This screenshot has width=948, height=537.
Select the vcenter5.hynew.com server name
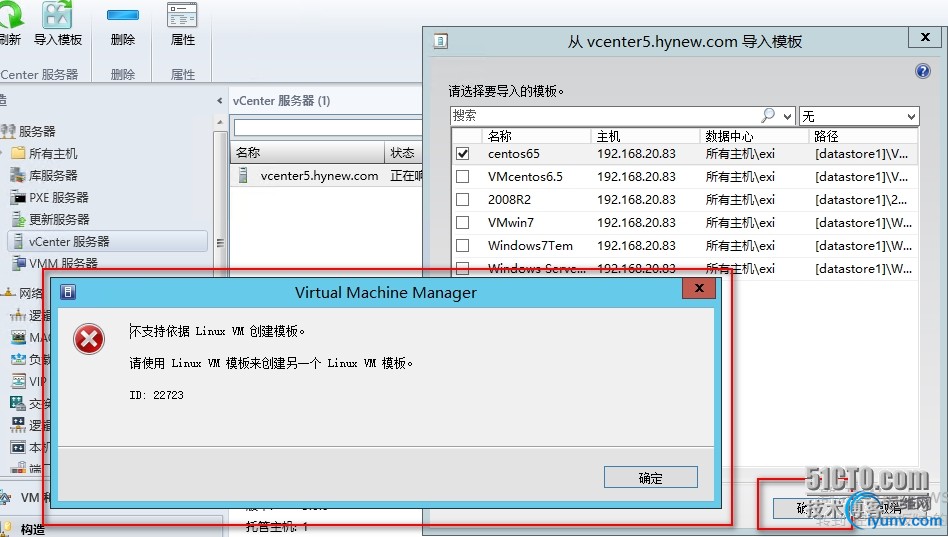tap(319, 176)
